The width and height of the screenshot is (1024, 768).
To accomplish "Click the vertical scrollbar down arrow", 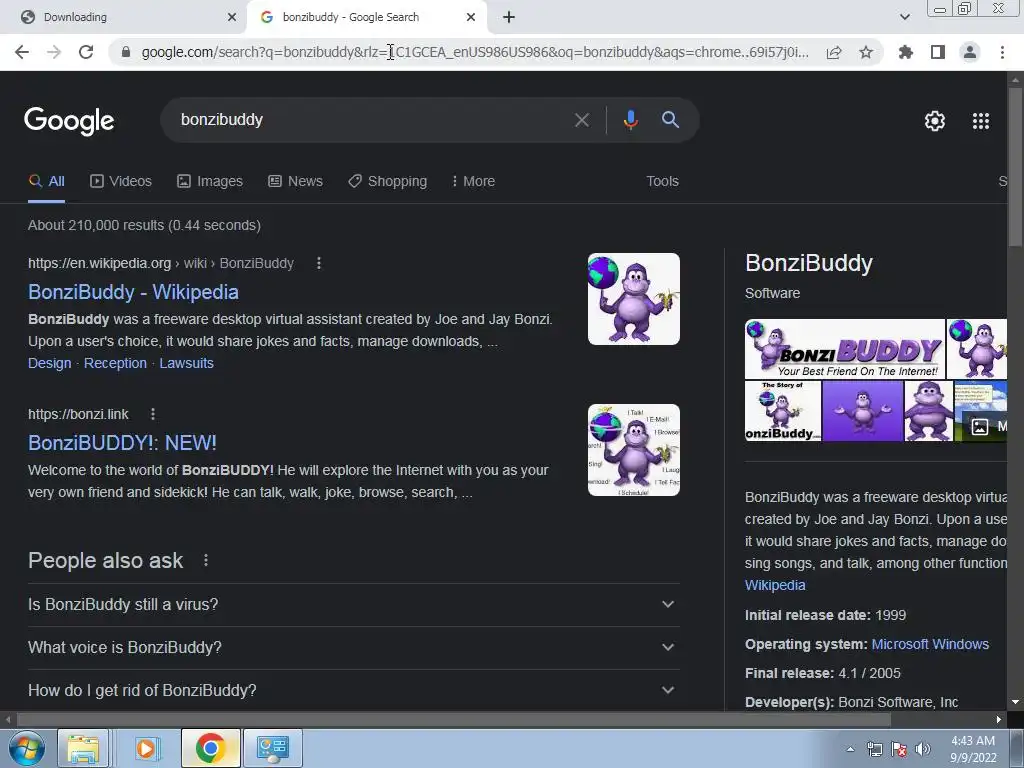I will [1015, 702].
